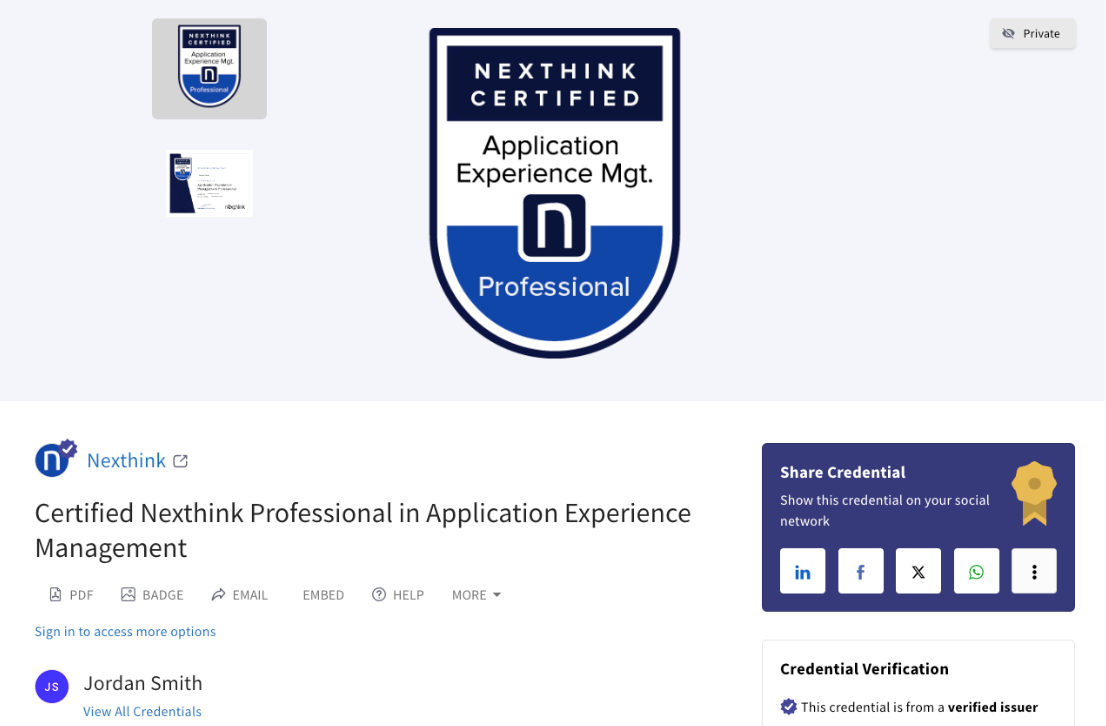Open the EMBED option

tap(322, 595)
